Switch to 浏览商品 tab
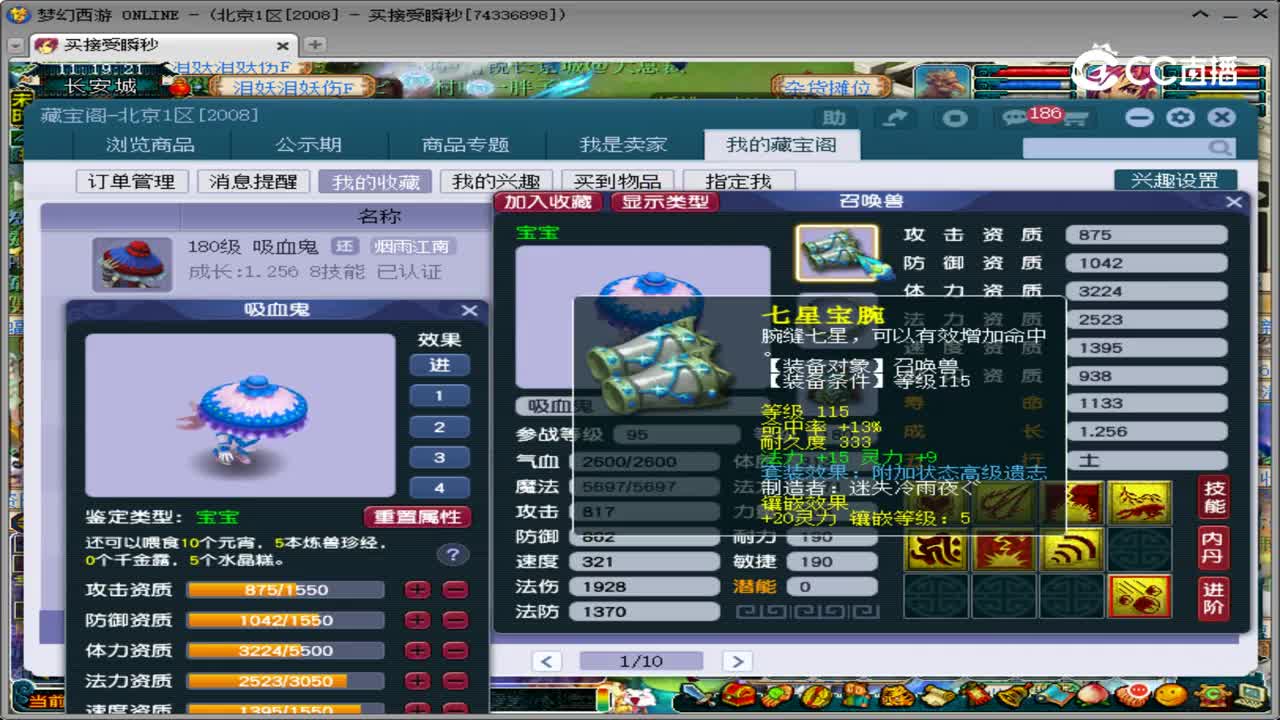Screen dimensions: 1280x720 click(150, 145)
